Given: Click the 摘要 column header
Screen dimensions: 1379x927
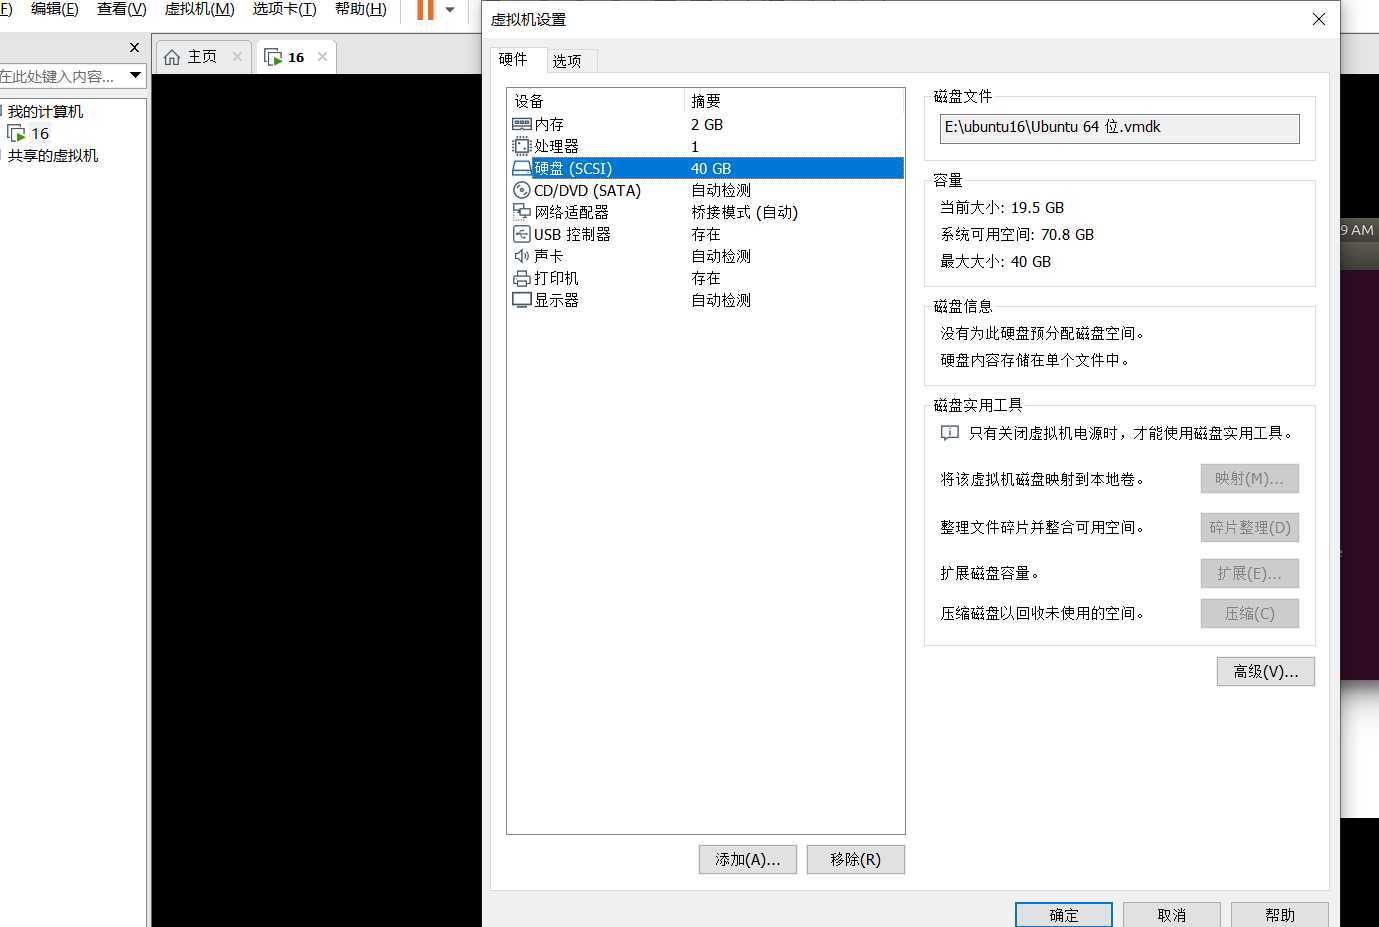Looking at the screenshot, I should point(794,101).
